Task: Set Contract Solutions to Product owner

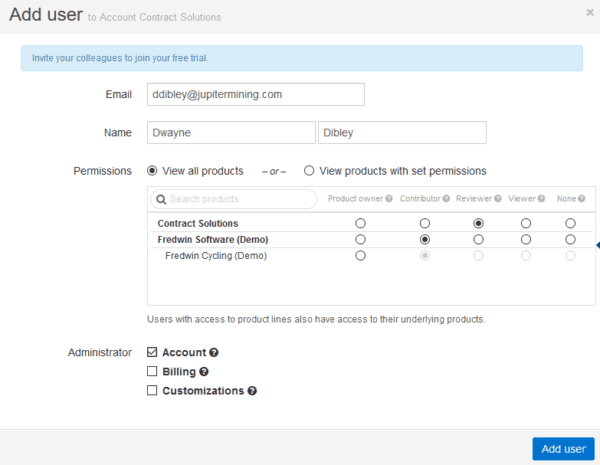Action: pyautogui.click(x=360, y=223)
